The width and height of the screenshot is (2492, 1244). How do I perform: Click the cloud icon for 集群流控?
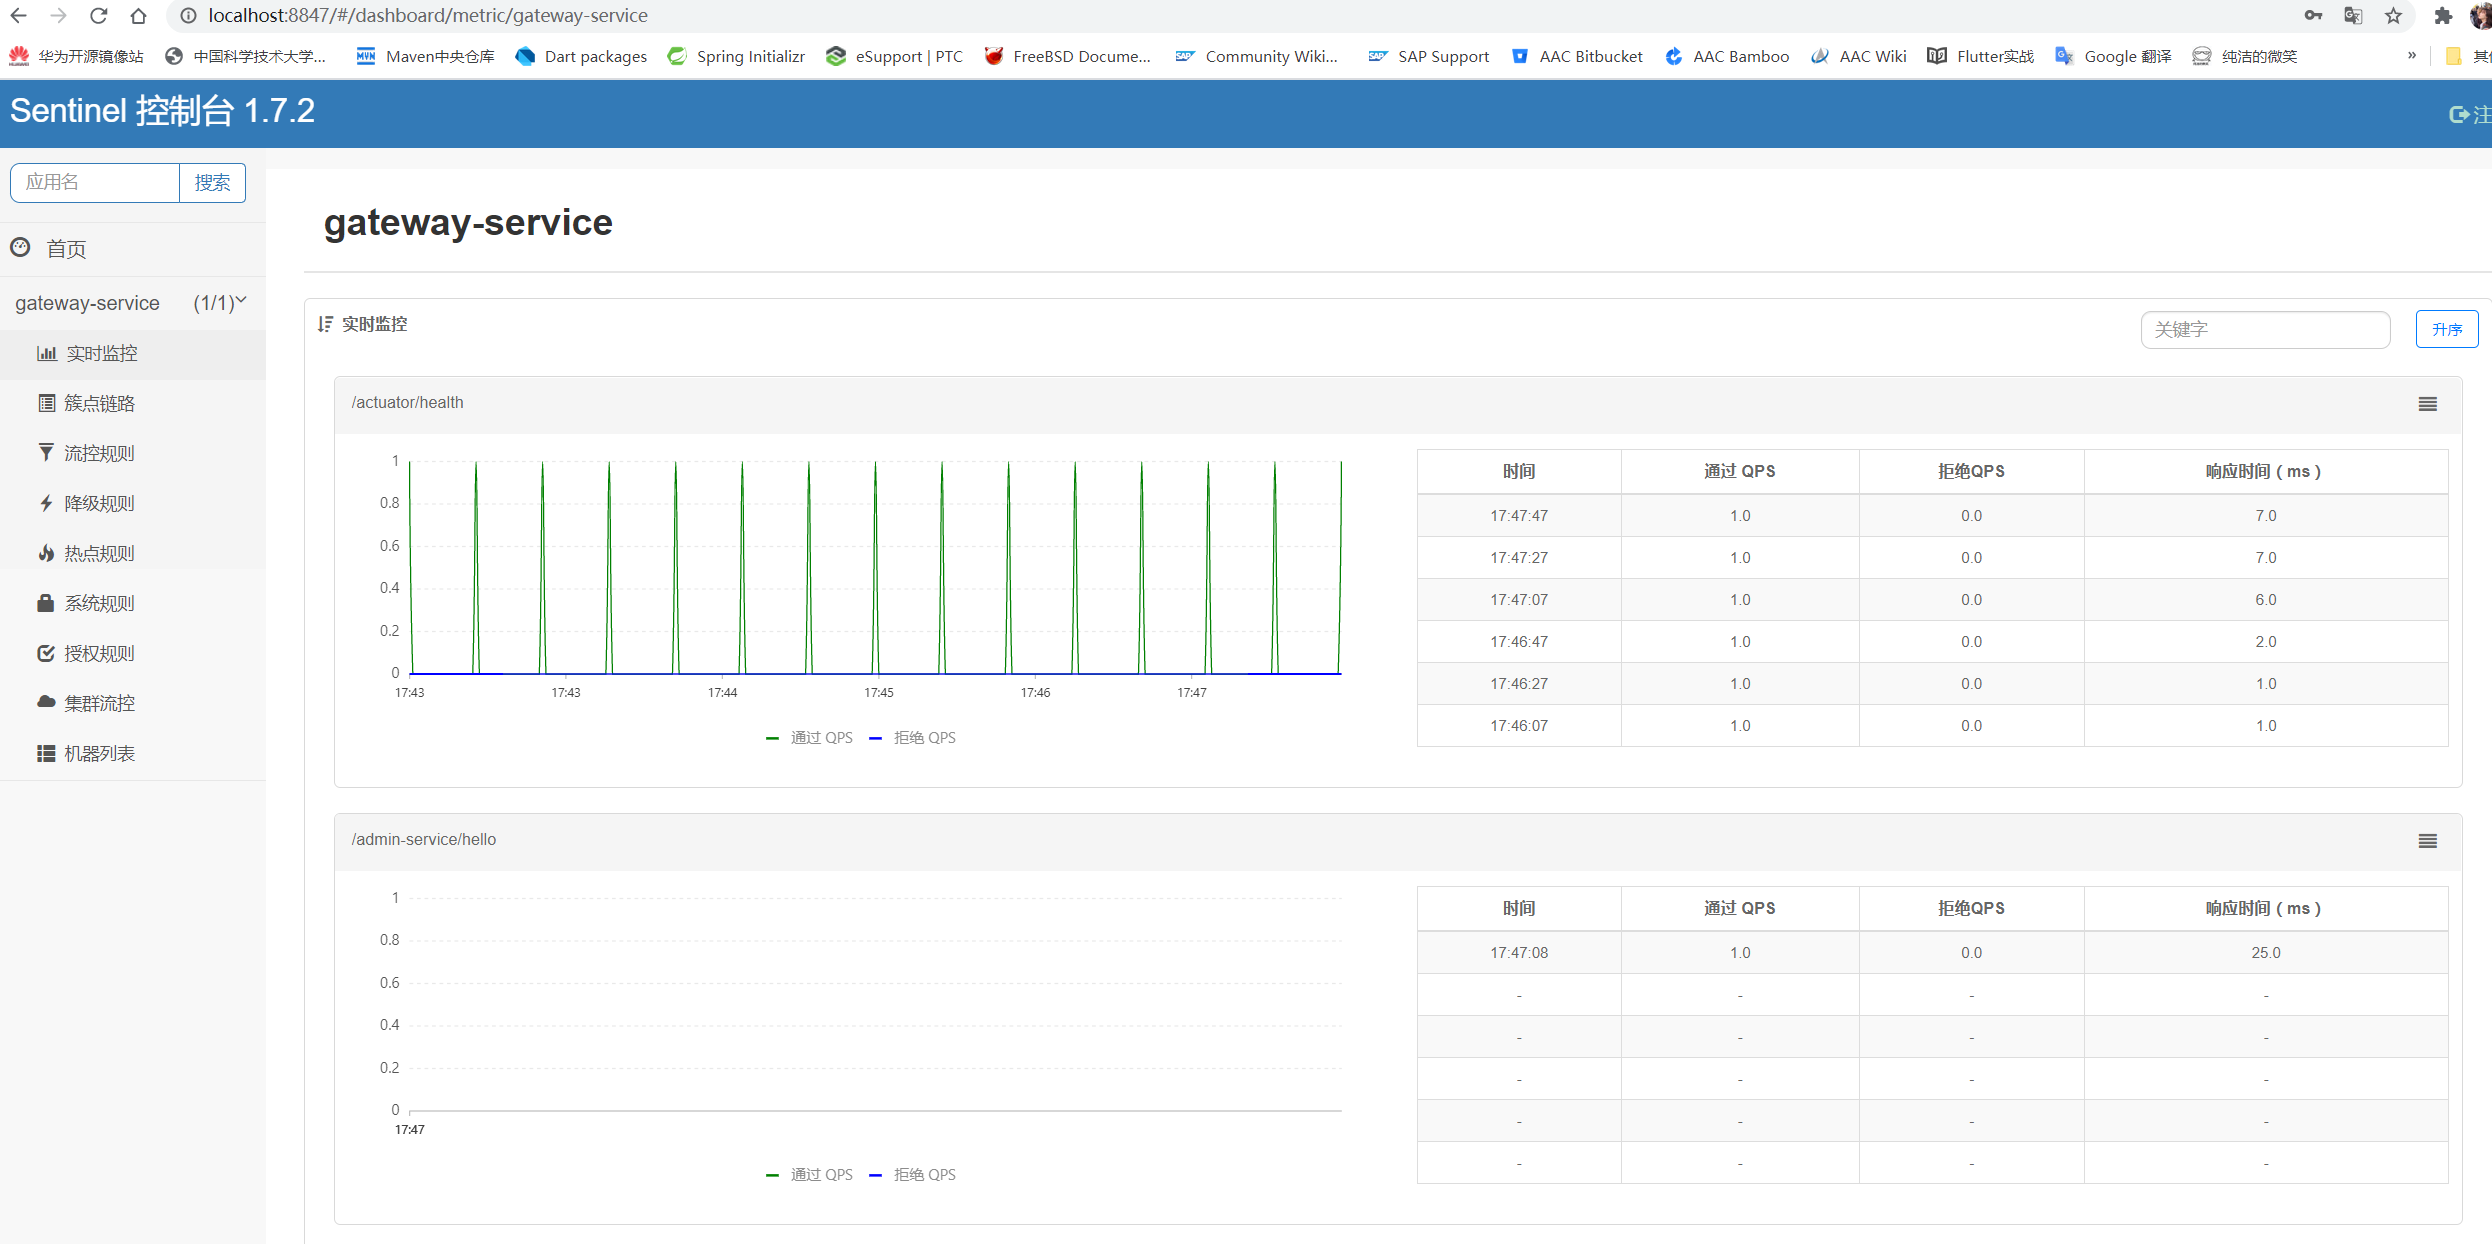(x=46, y=702)
